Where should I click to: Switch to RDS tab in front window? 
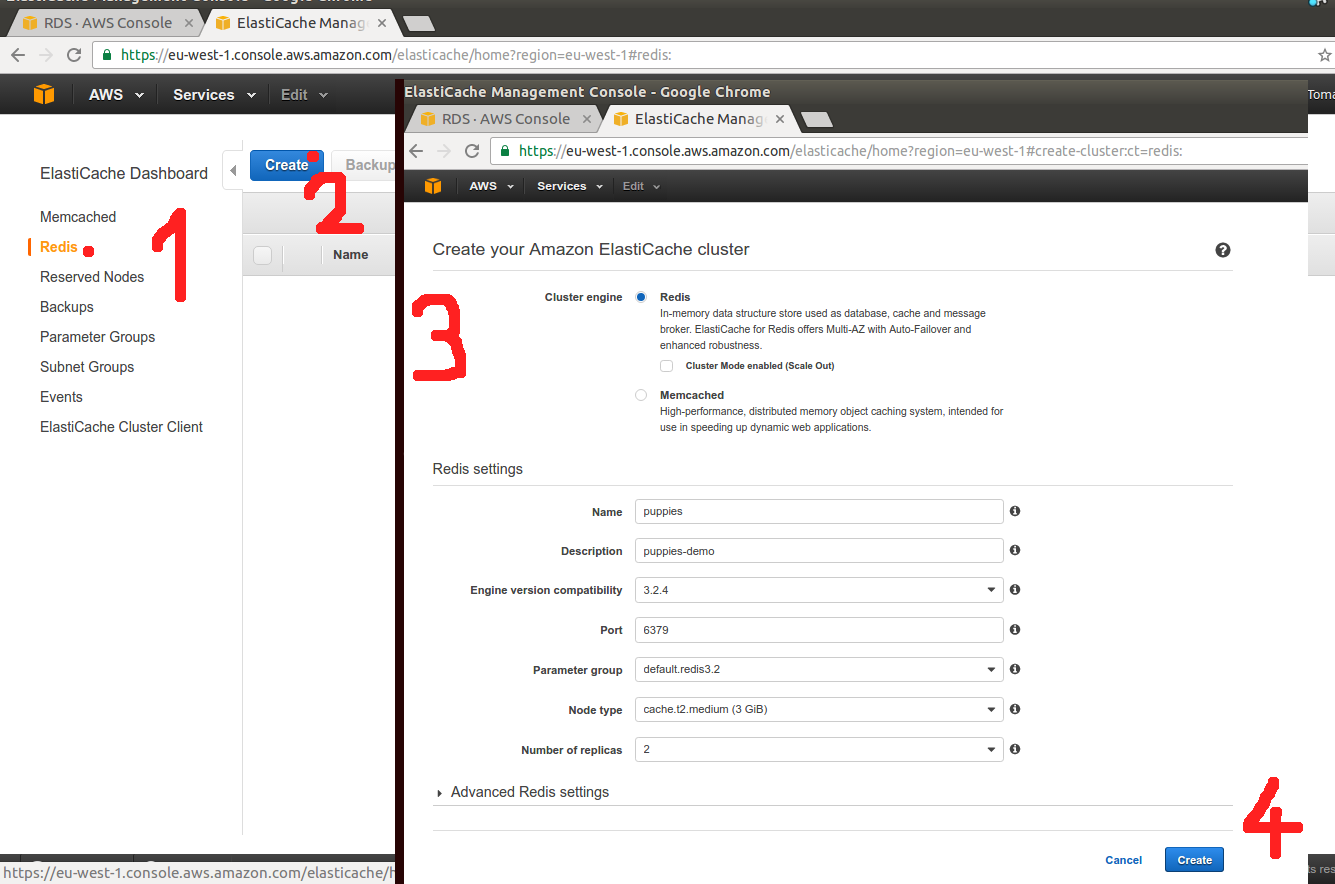click(507, 119)
